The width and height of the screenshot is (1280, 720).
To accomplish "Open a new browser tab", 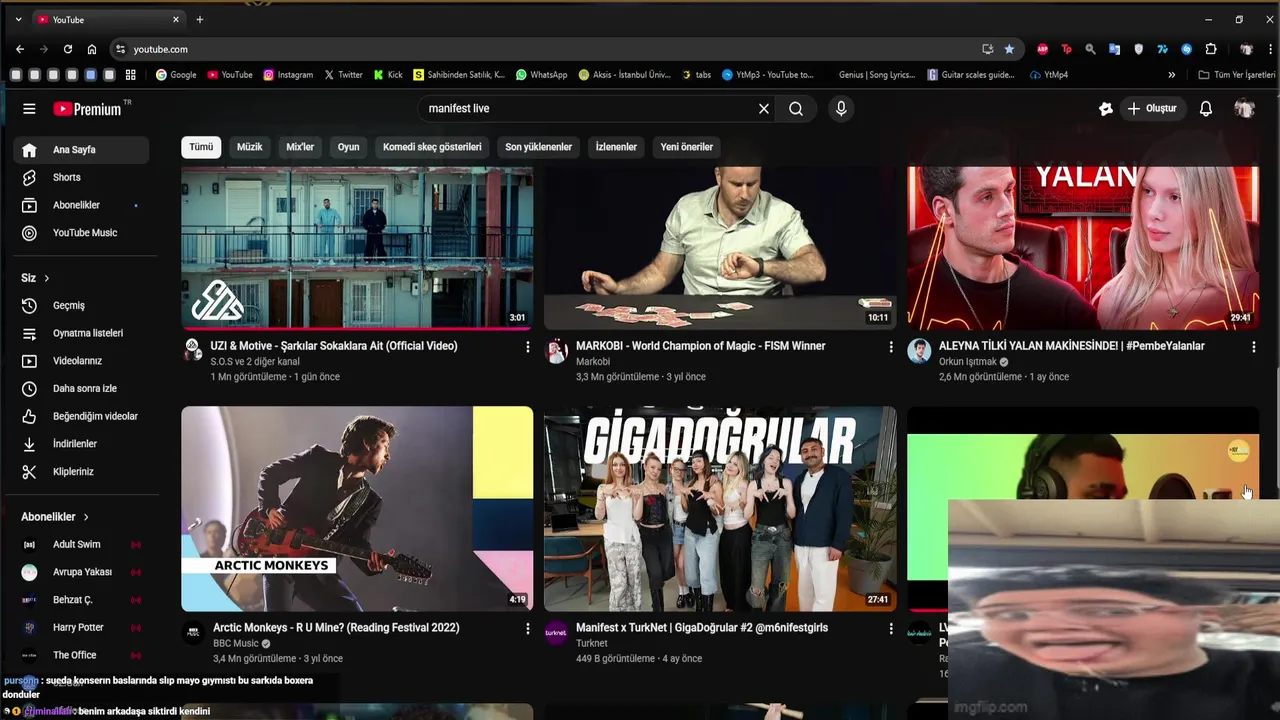I will [200, 19].
